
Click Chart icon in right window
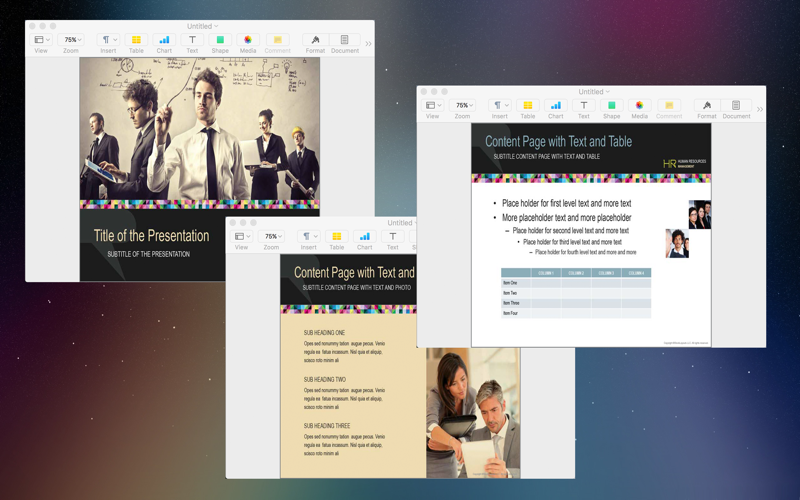[x=556, y=105]
